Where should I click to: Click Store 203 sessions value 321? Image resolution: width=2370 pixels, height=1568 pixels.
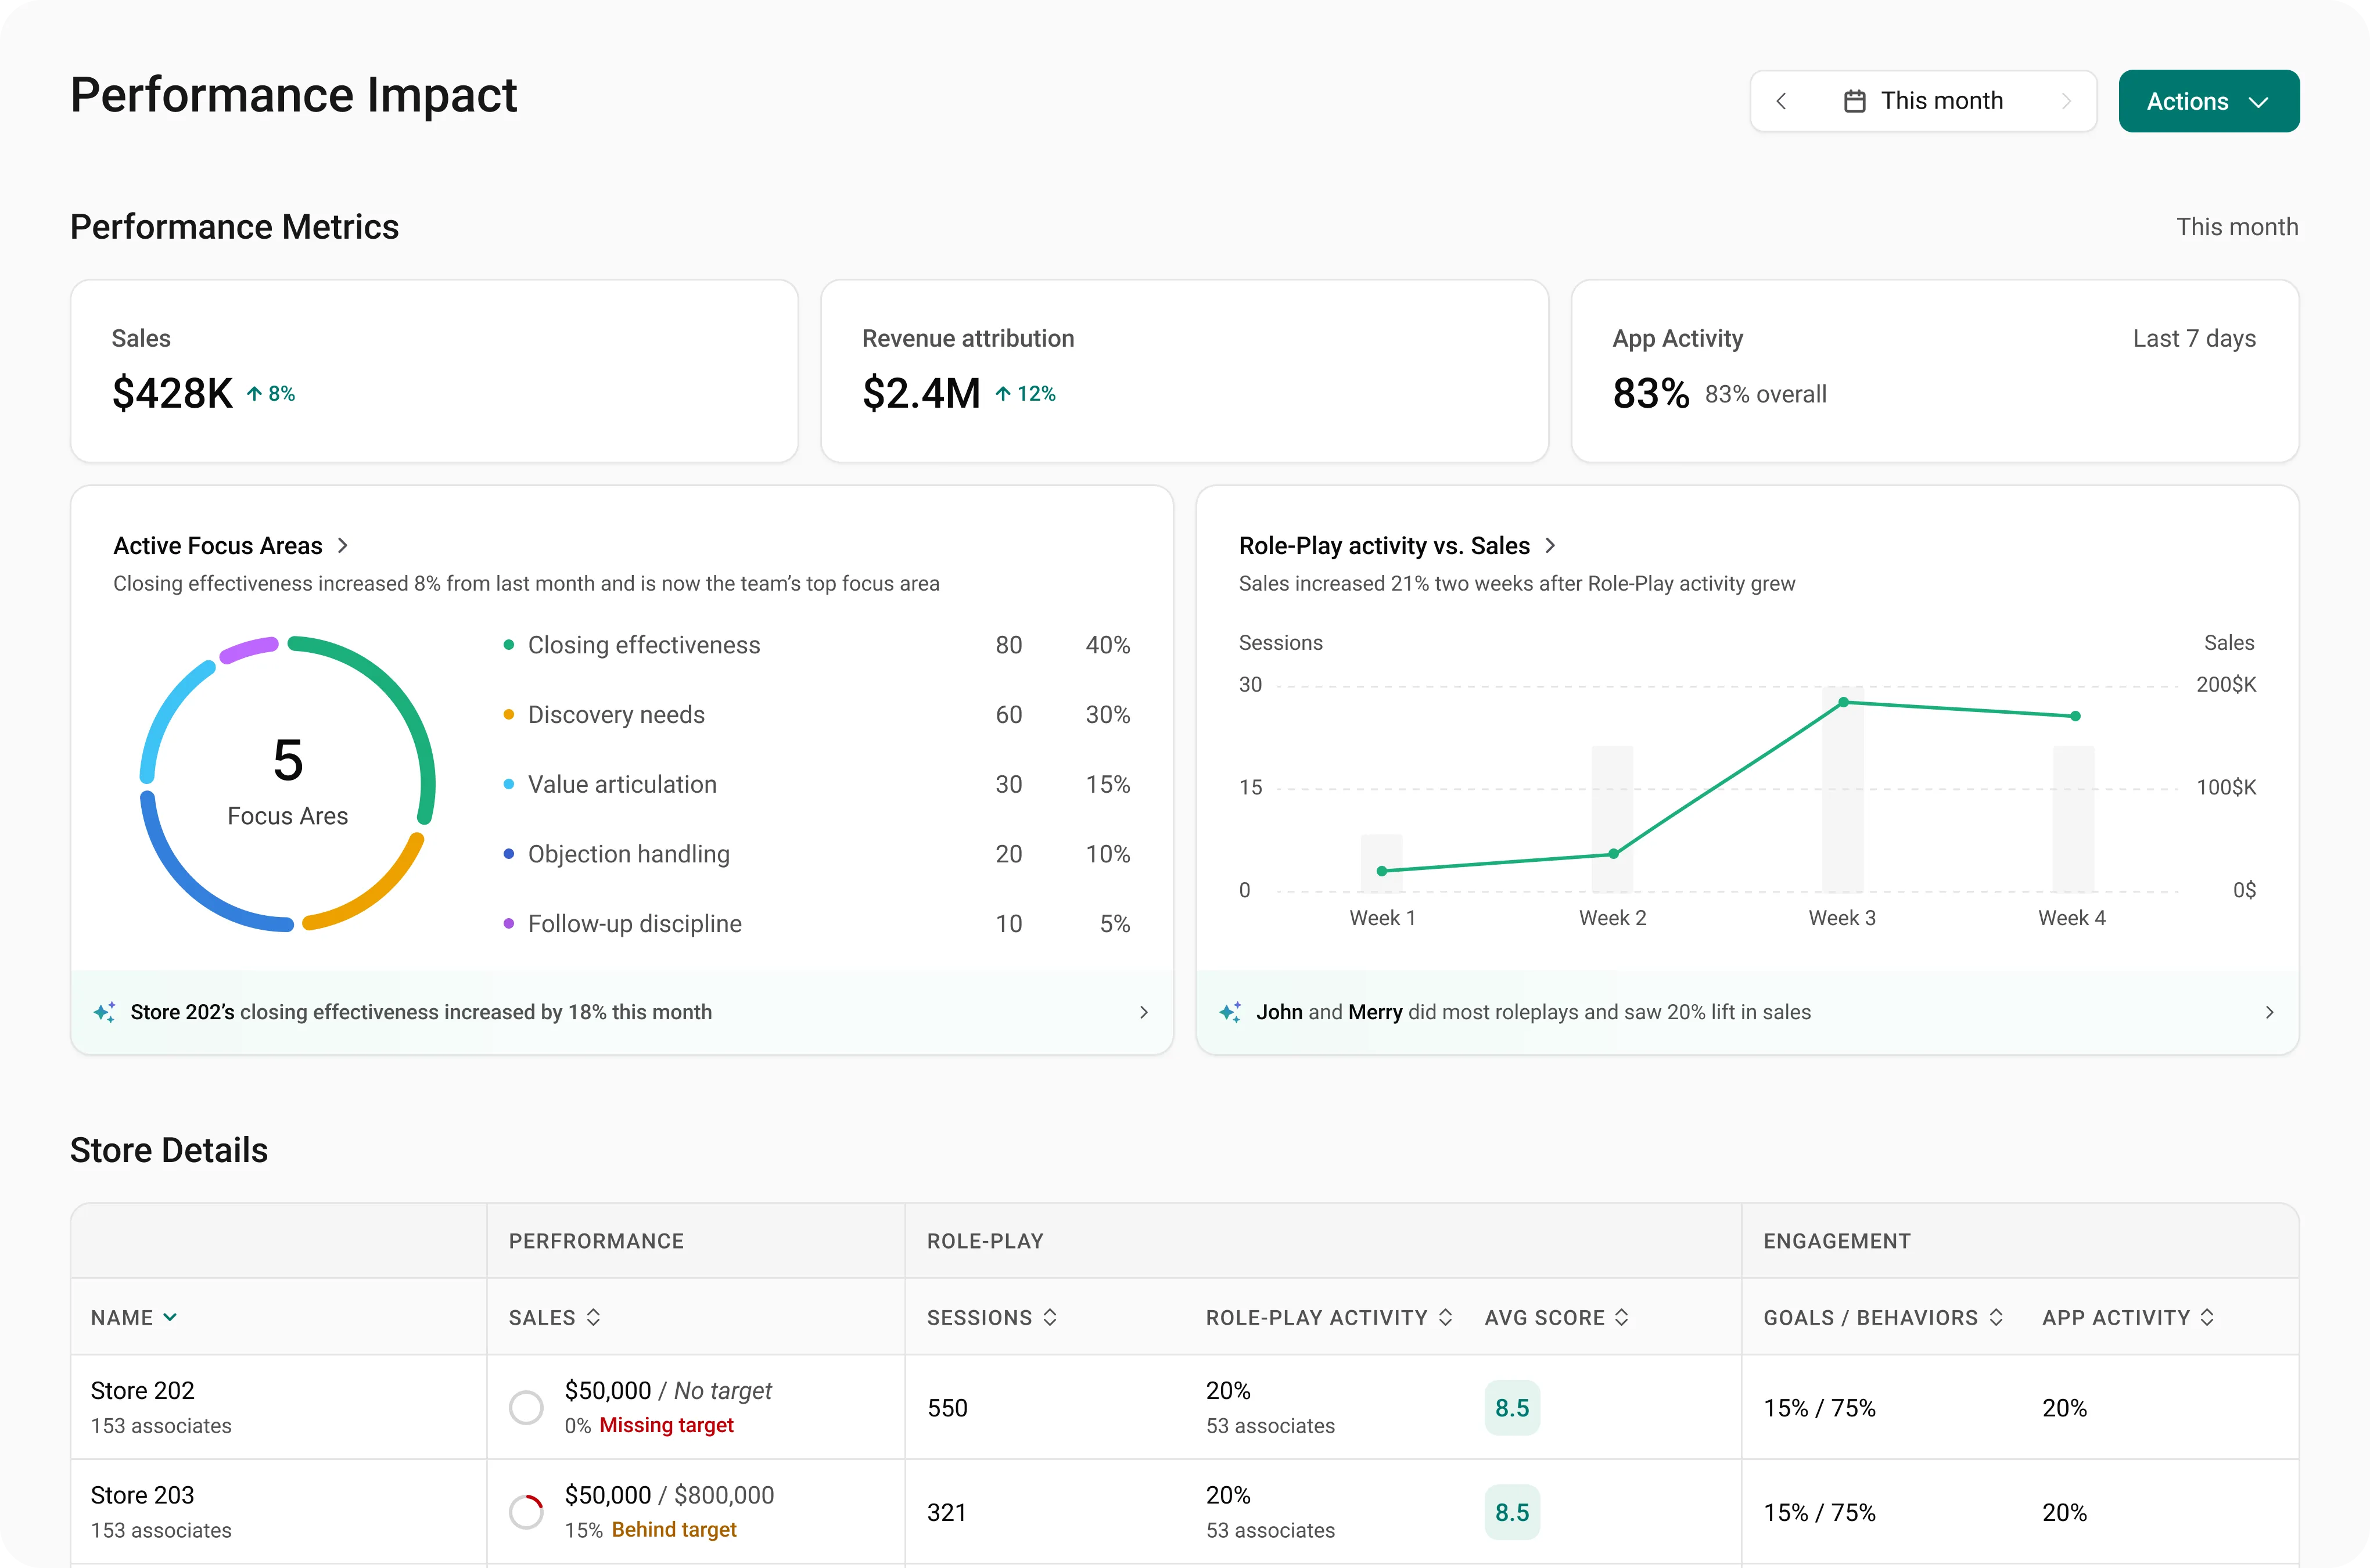pos(946,1512)
